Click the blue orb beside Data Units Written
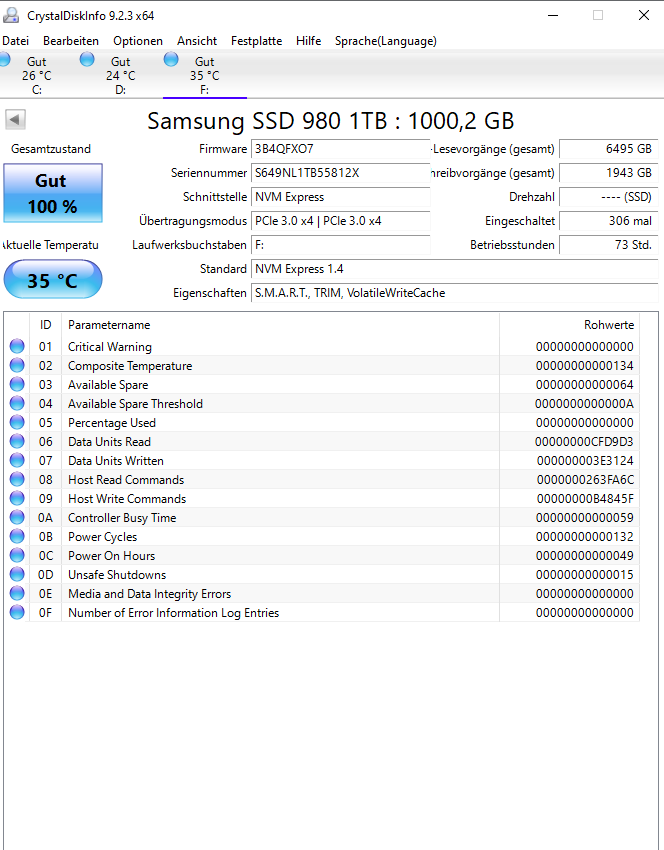 (x=17, y=460)
